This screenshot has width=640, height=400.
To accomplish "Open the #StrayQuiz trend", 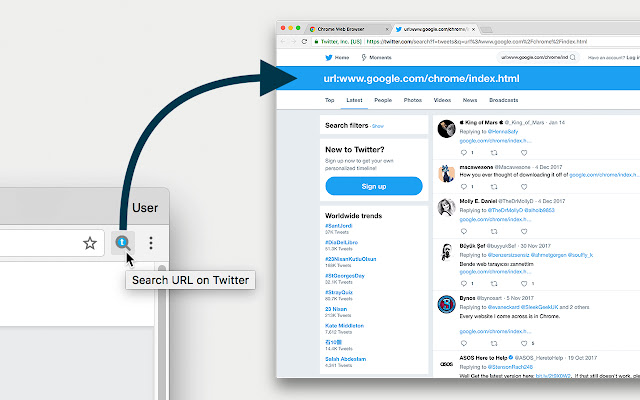I will click(339, 292).
